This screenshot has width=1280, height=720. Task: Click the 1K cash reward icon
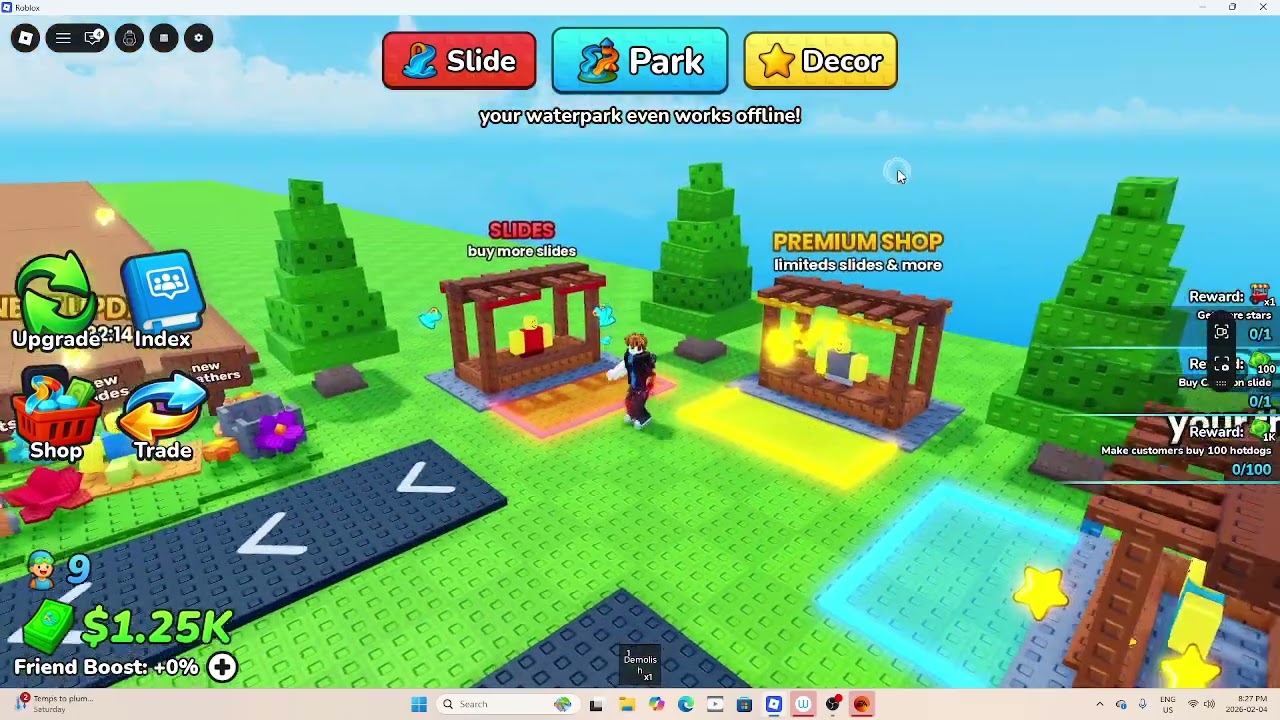click(x=1262, y=431)
